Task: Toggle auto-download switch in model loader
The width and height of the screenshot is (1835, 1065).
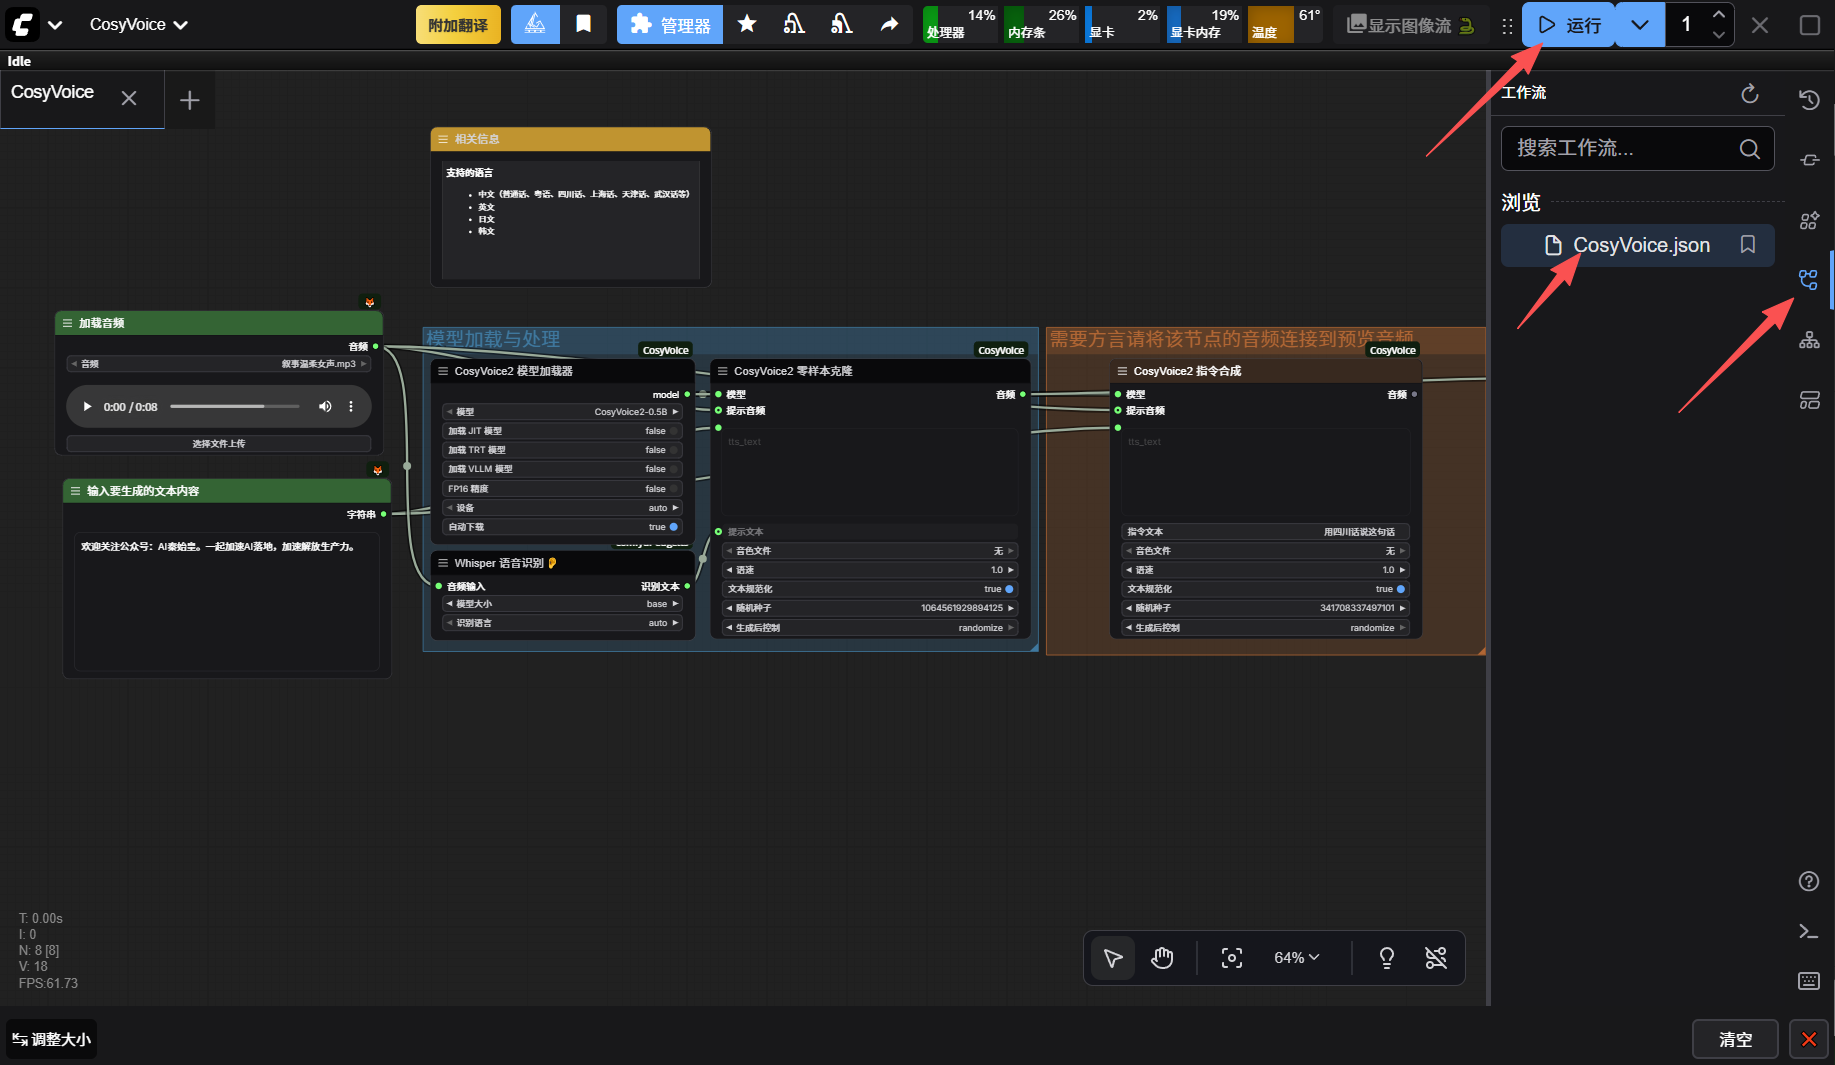Action: pyautogui.click(x=673, y=527)
